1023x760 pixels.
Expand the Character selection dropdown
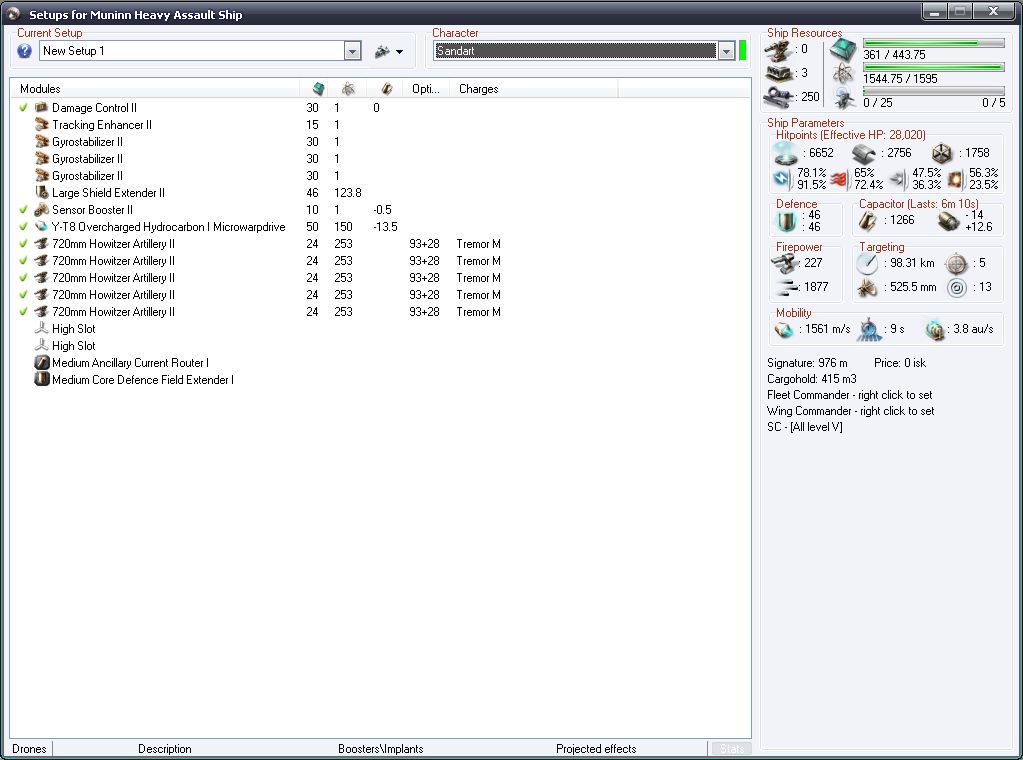coord(726,51)
